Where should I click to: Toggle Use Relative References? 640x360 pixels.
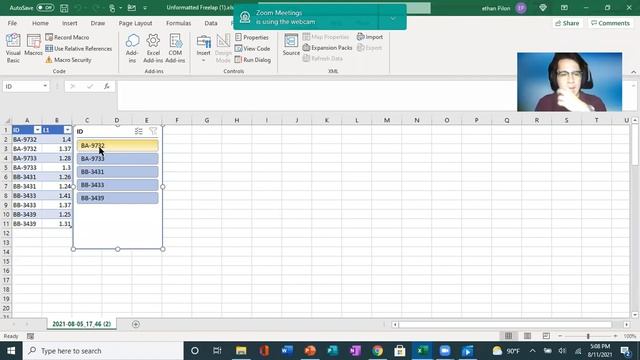(x=78, y=49)
